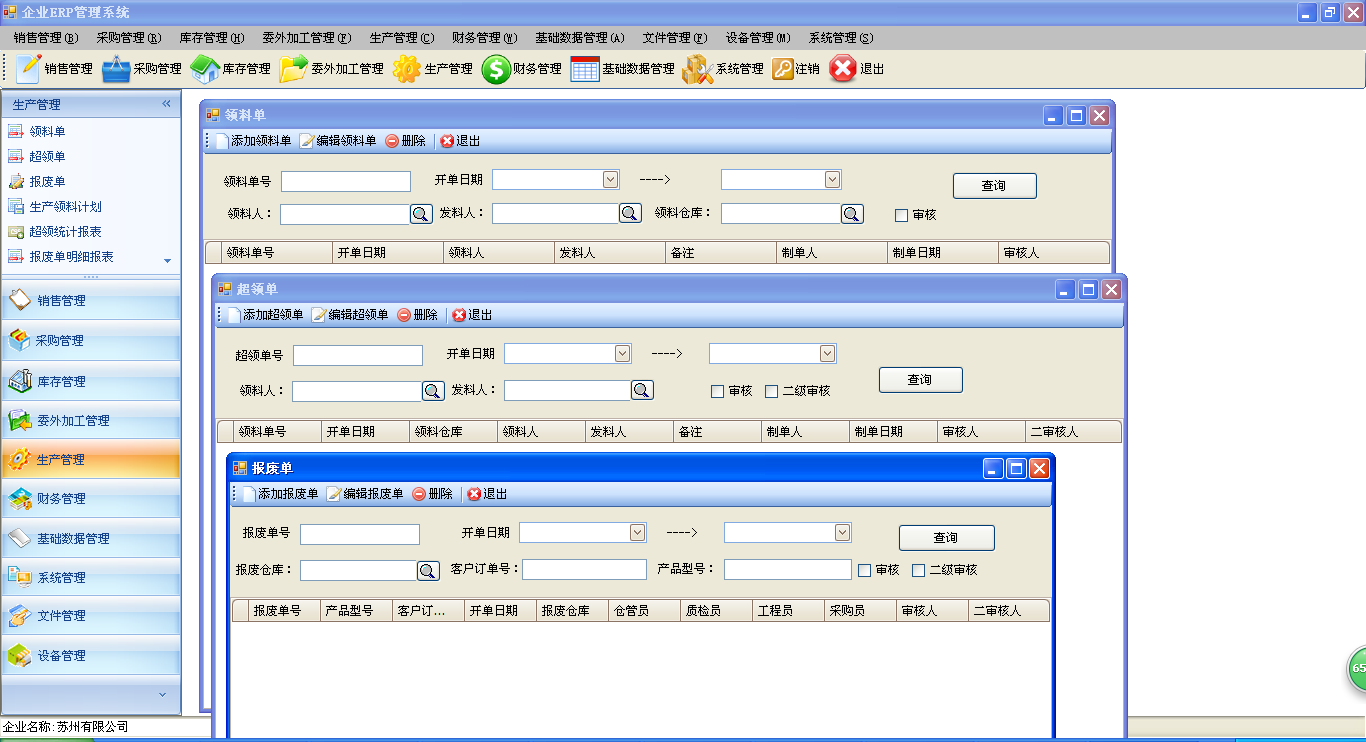
Task: Check 审核 checkbox in 领料单 window
Action: 902,215
